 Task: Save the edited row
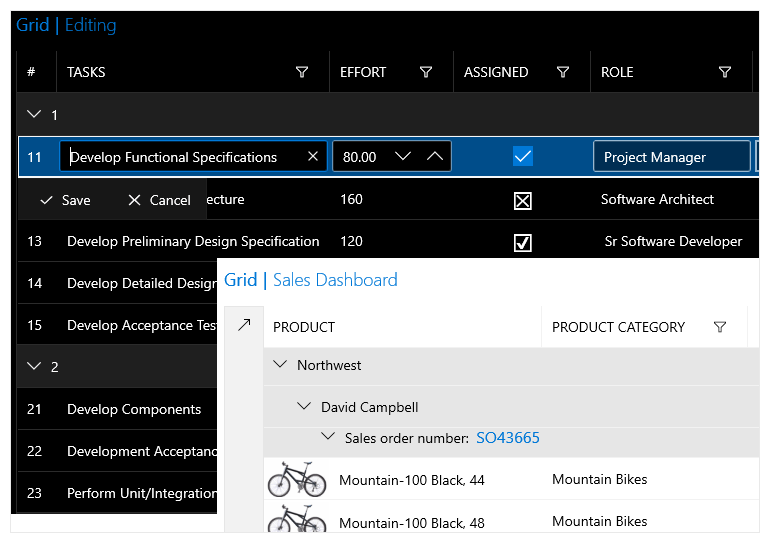tap(65, 200)
